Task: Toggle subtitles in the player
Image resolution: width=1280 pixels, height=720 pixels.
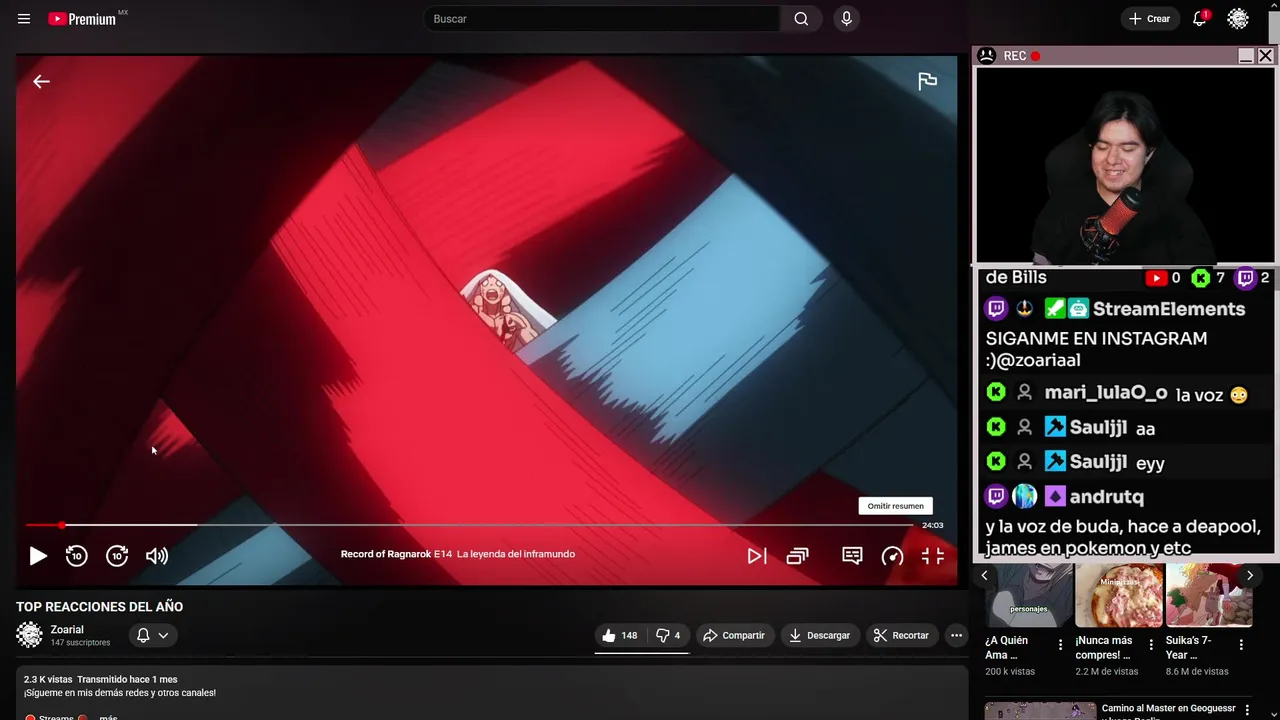Action: pyautogui.click(x=852, y=556)
